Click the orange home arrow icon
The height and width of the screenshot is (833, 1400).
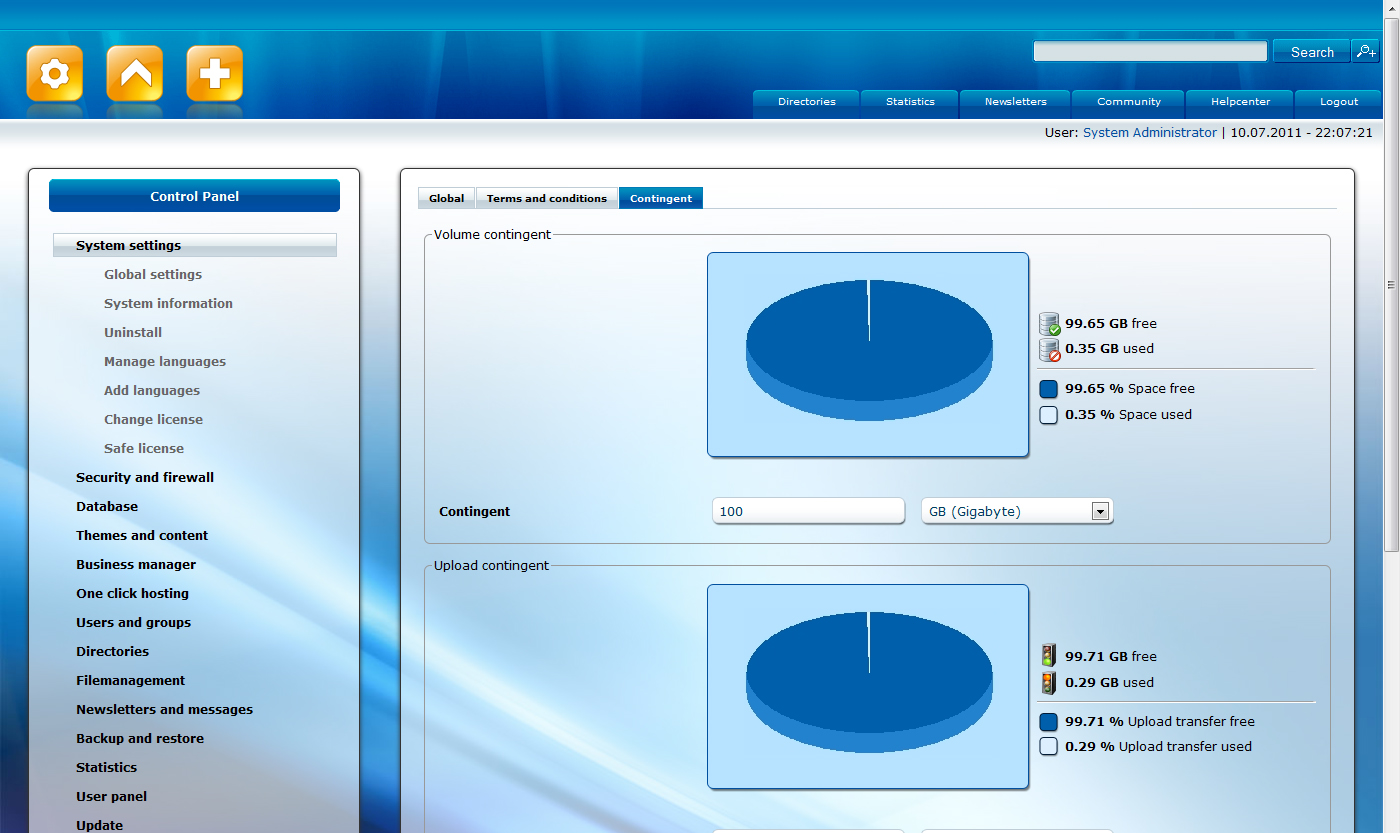coord(135,73)
